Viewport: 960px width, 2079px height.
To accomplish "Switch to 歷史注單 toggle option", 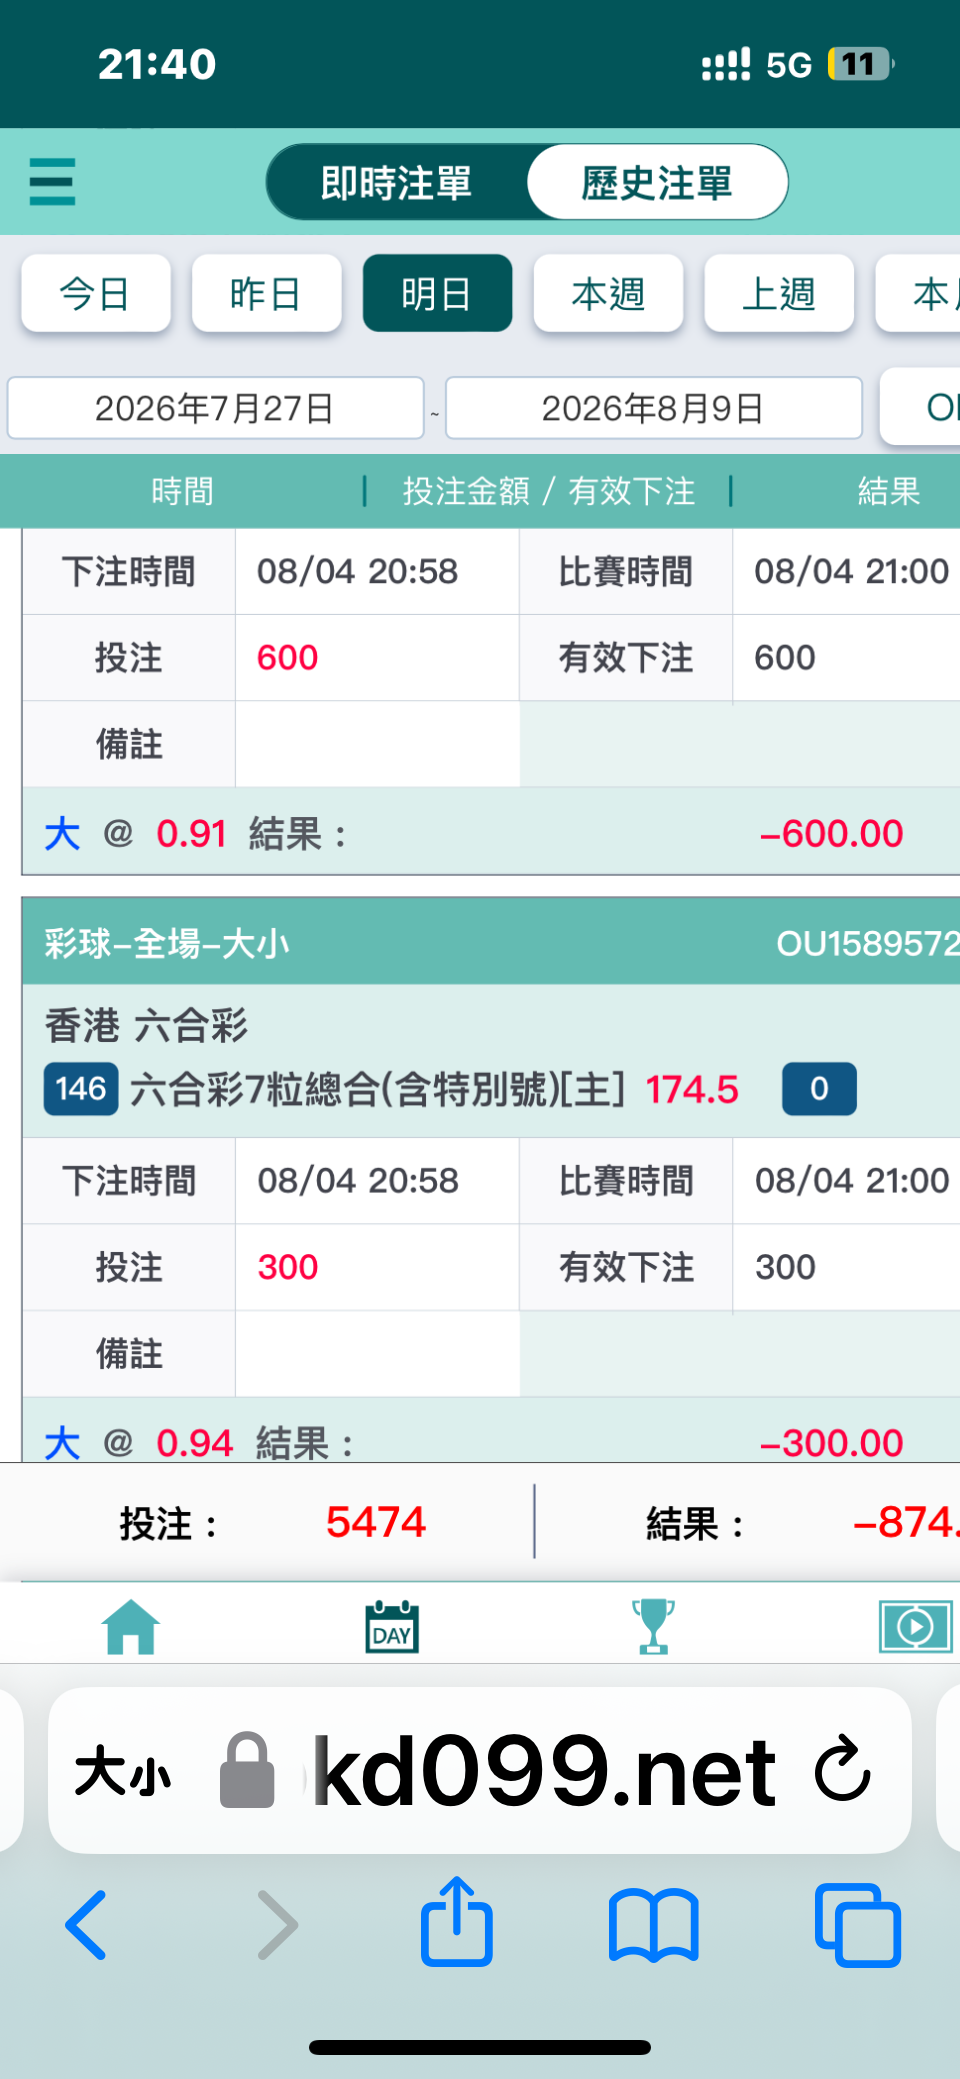I will [x=657, y=183].
